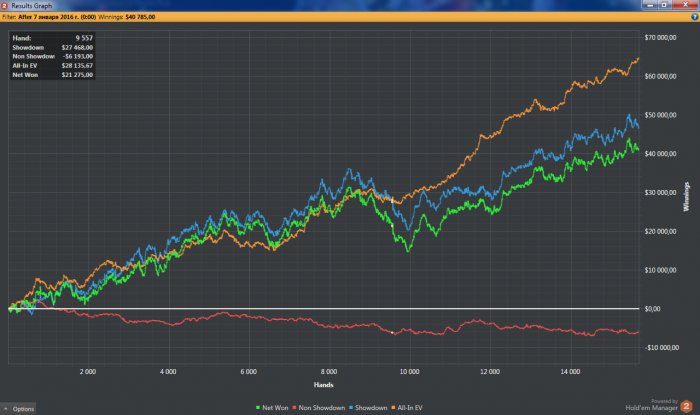Screen dimensions: 700x415
Task: Toggle the Net Won legend entry
Action: pos(272,408)
